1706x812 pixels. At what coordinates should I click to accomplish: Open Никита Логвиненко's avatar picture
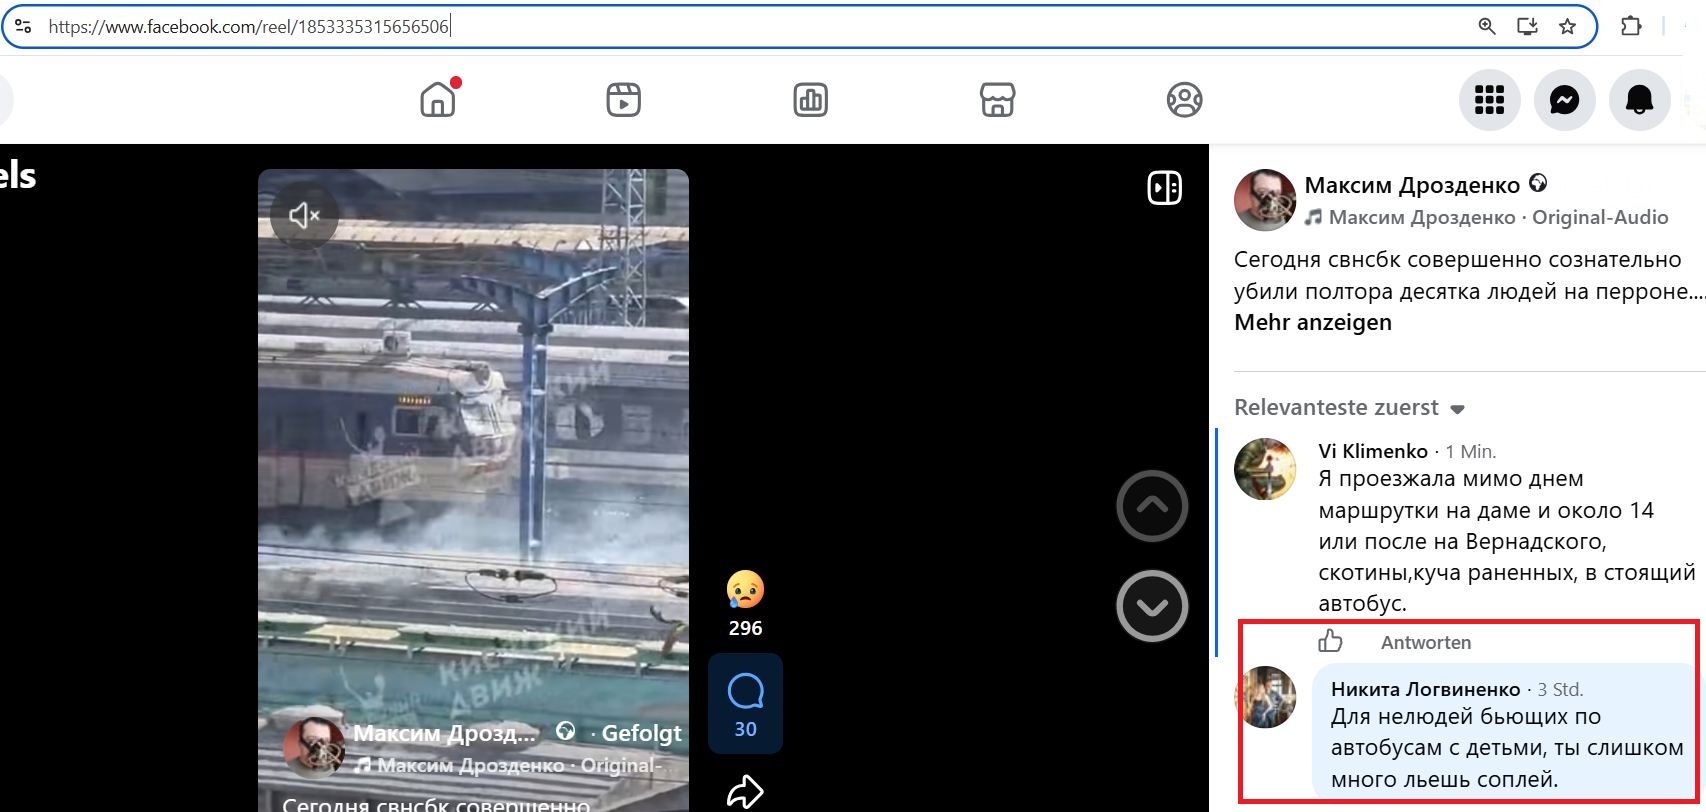1265,697
